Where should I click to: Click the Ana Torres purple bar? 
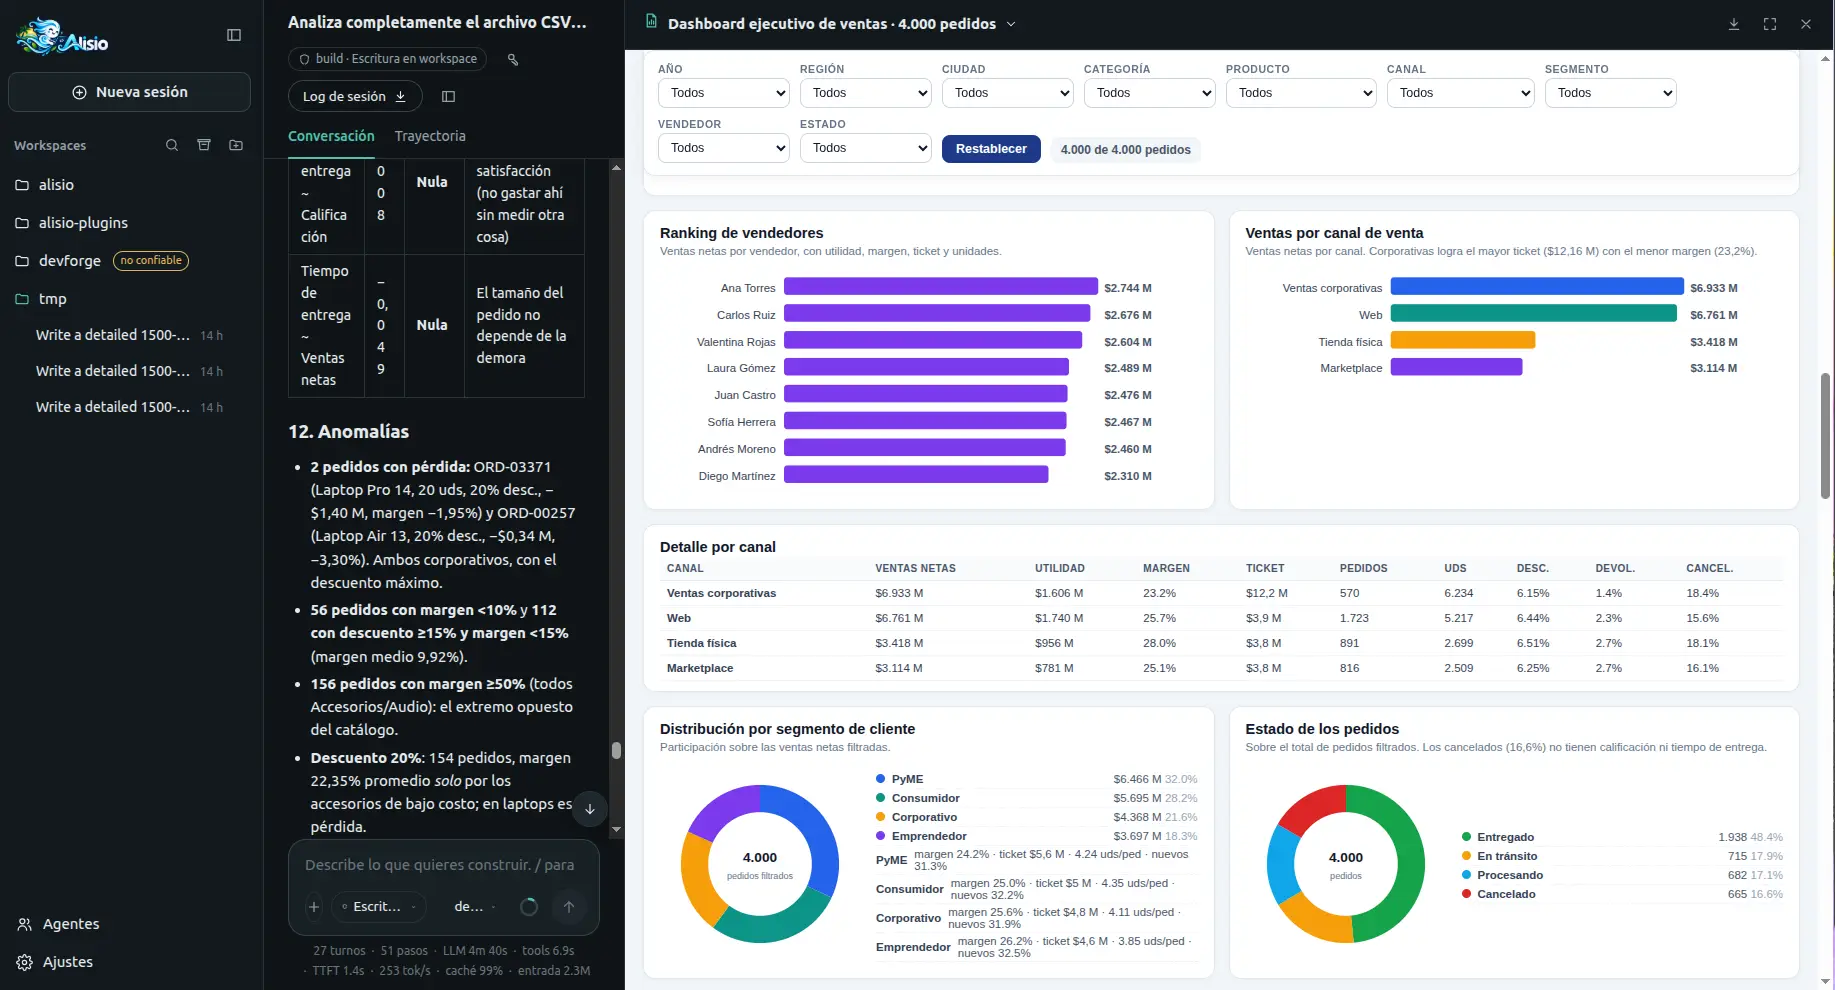pyautogui.click(x=941, y=287)
